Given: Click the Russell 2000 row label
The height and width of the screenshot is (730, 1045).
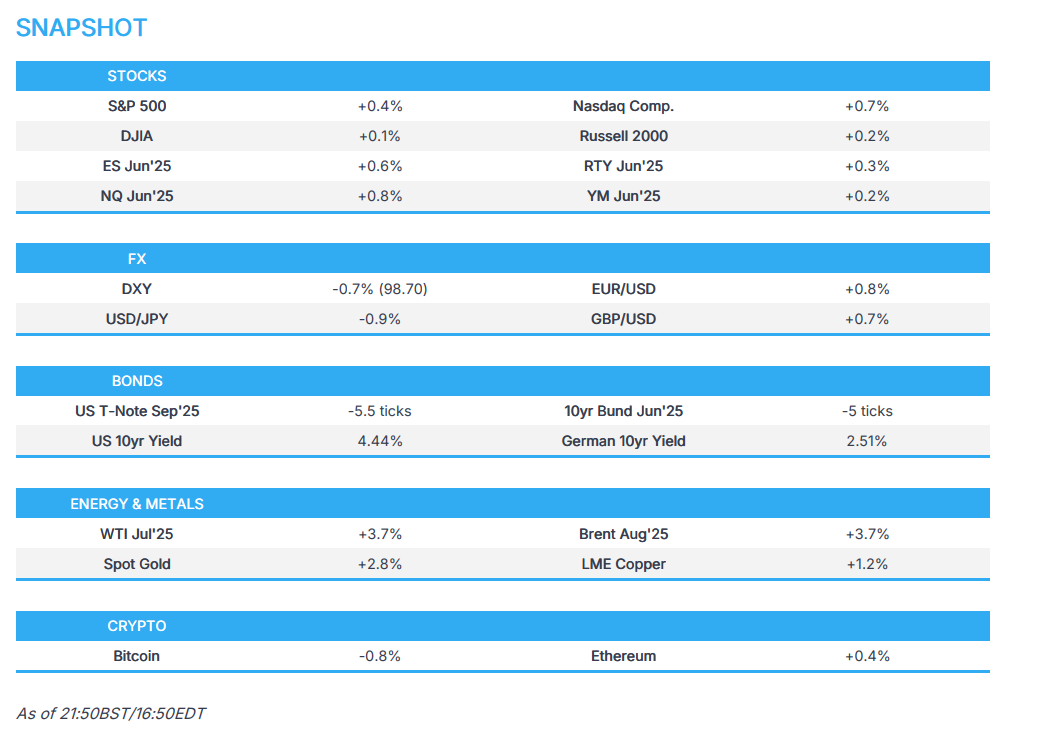Looking at the screenshot, I should point(623,136).
